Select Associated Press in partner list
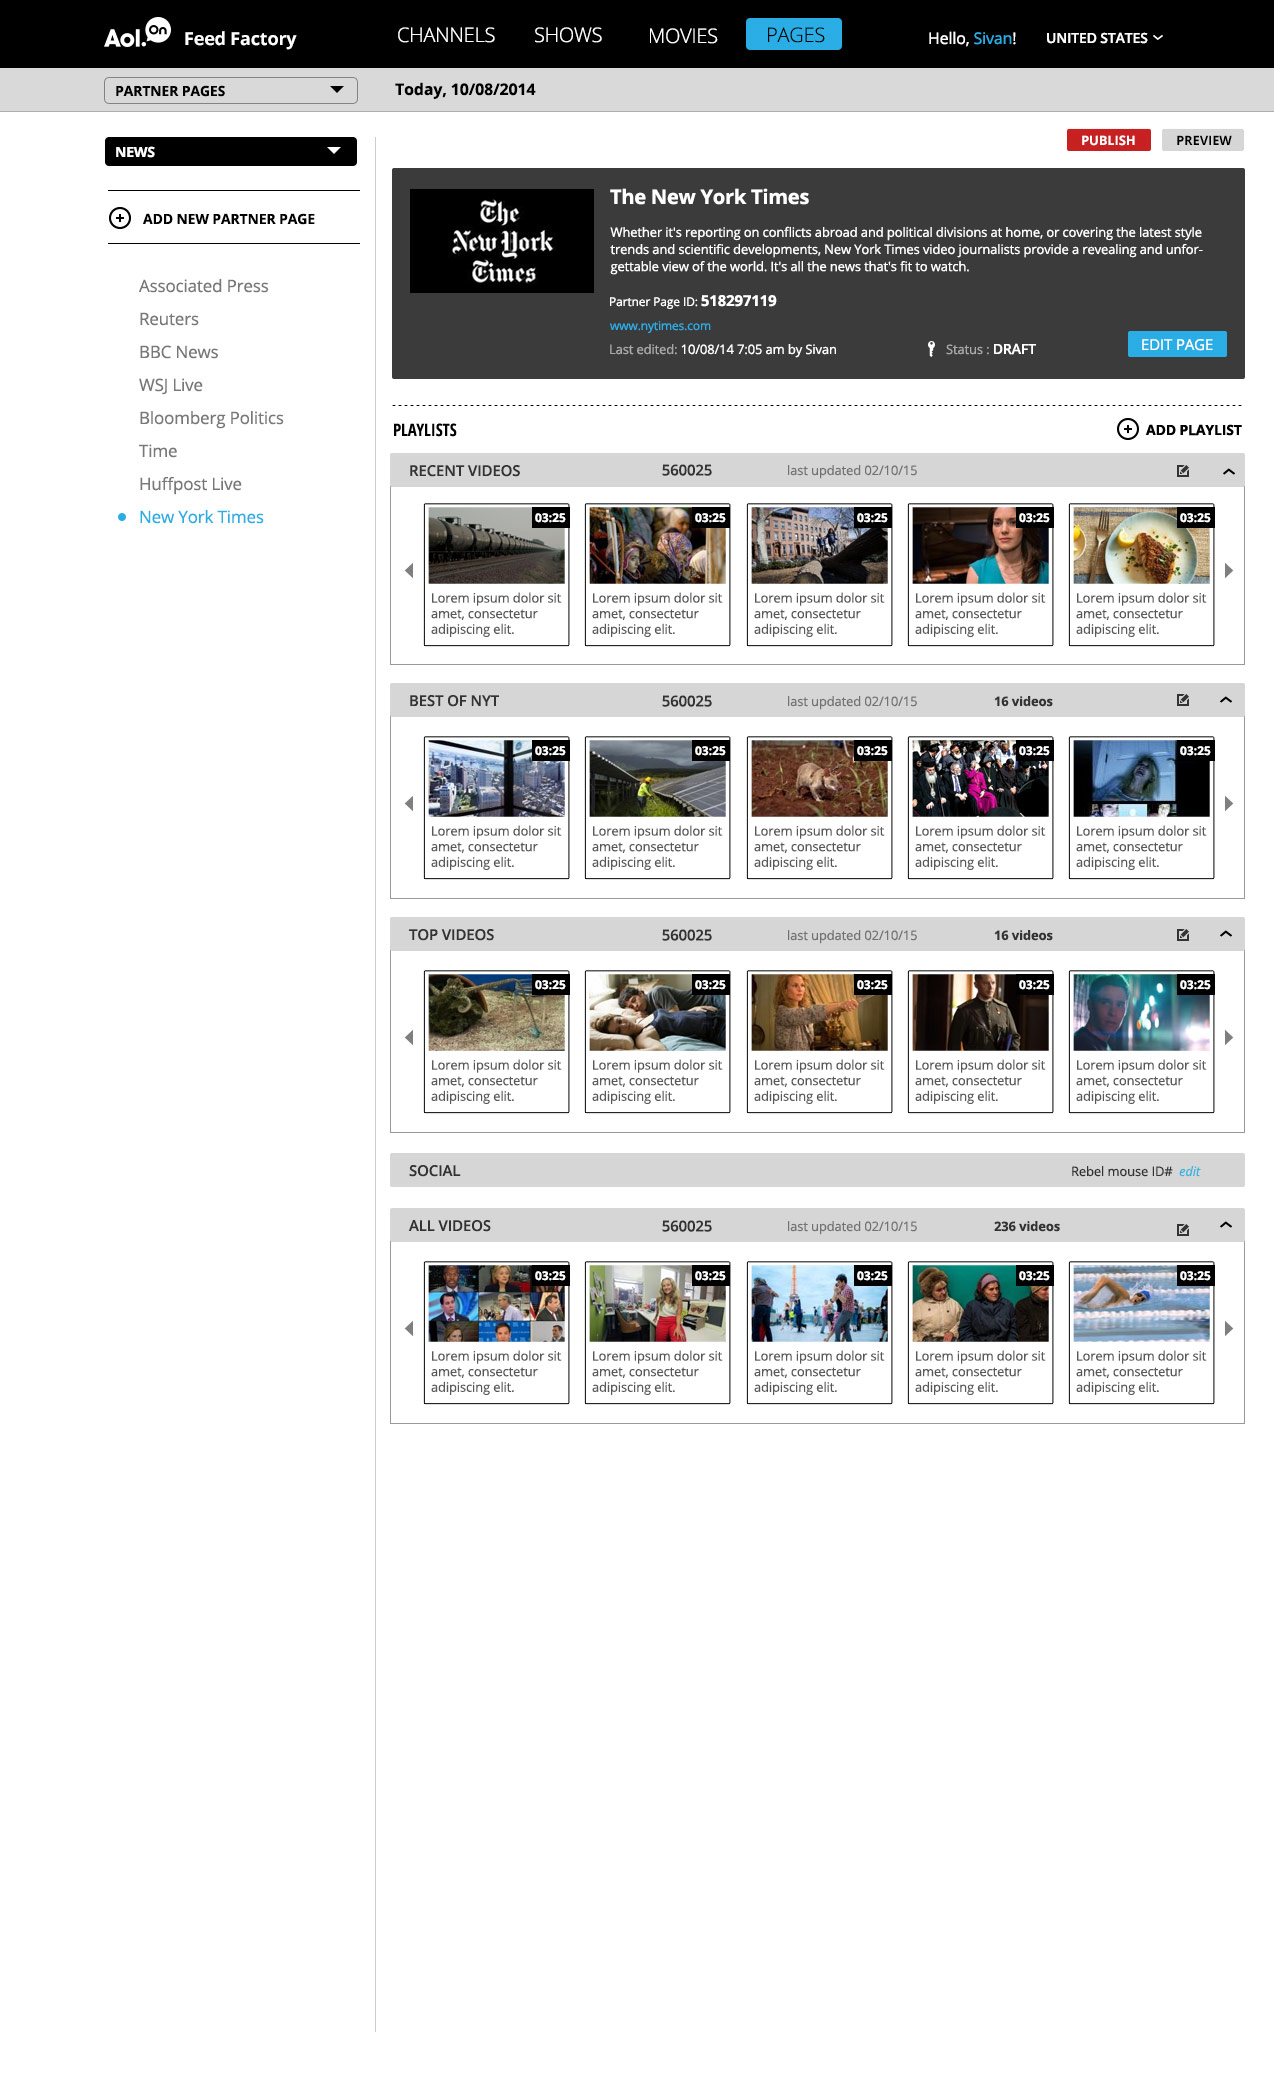The image size is (1274, 2084). coord(204,286)
